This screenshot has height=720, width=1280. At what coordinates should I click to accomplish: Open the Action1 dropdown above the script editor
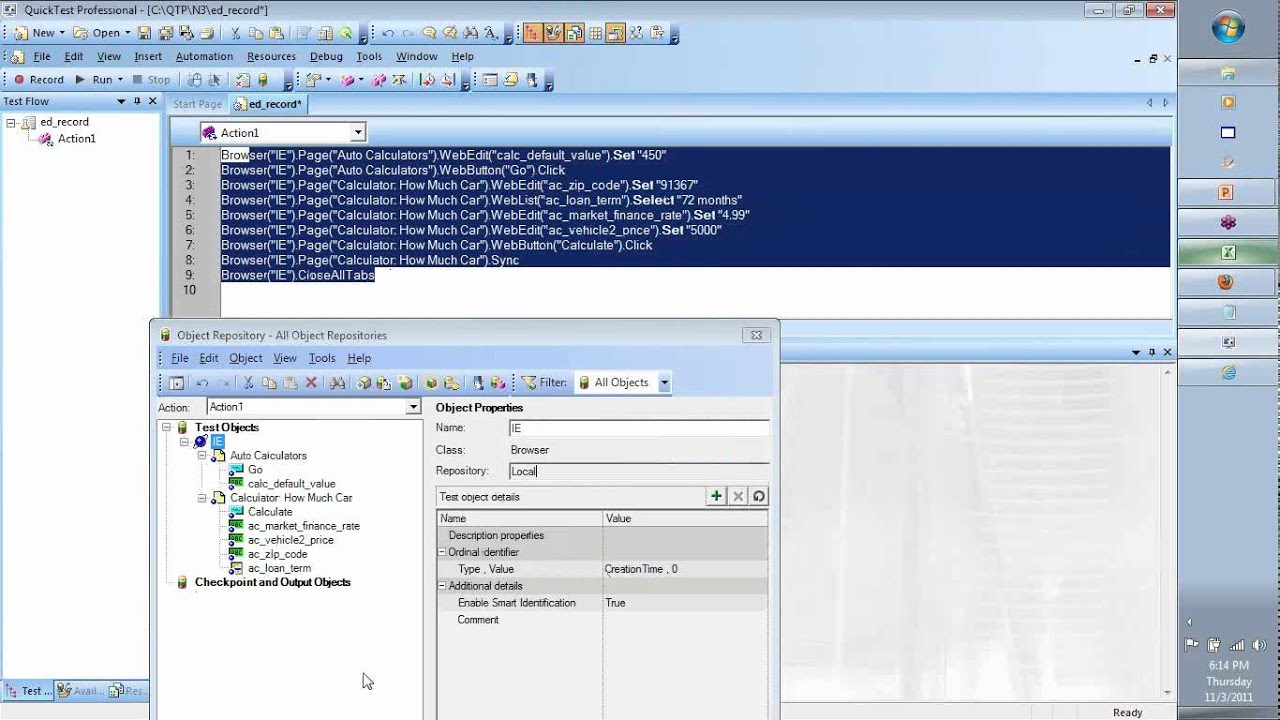[358, 132]
